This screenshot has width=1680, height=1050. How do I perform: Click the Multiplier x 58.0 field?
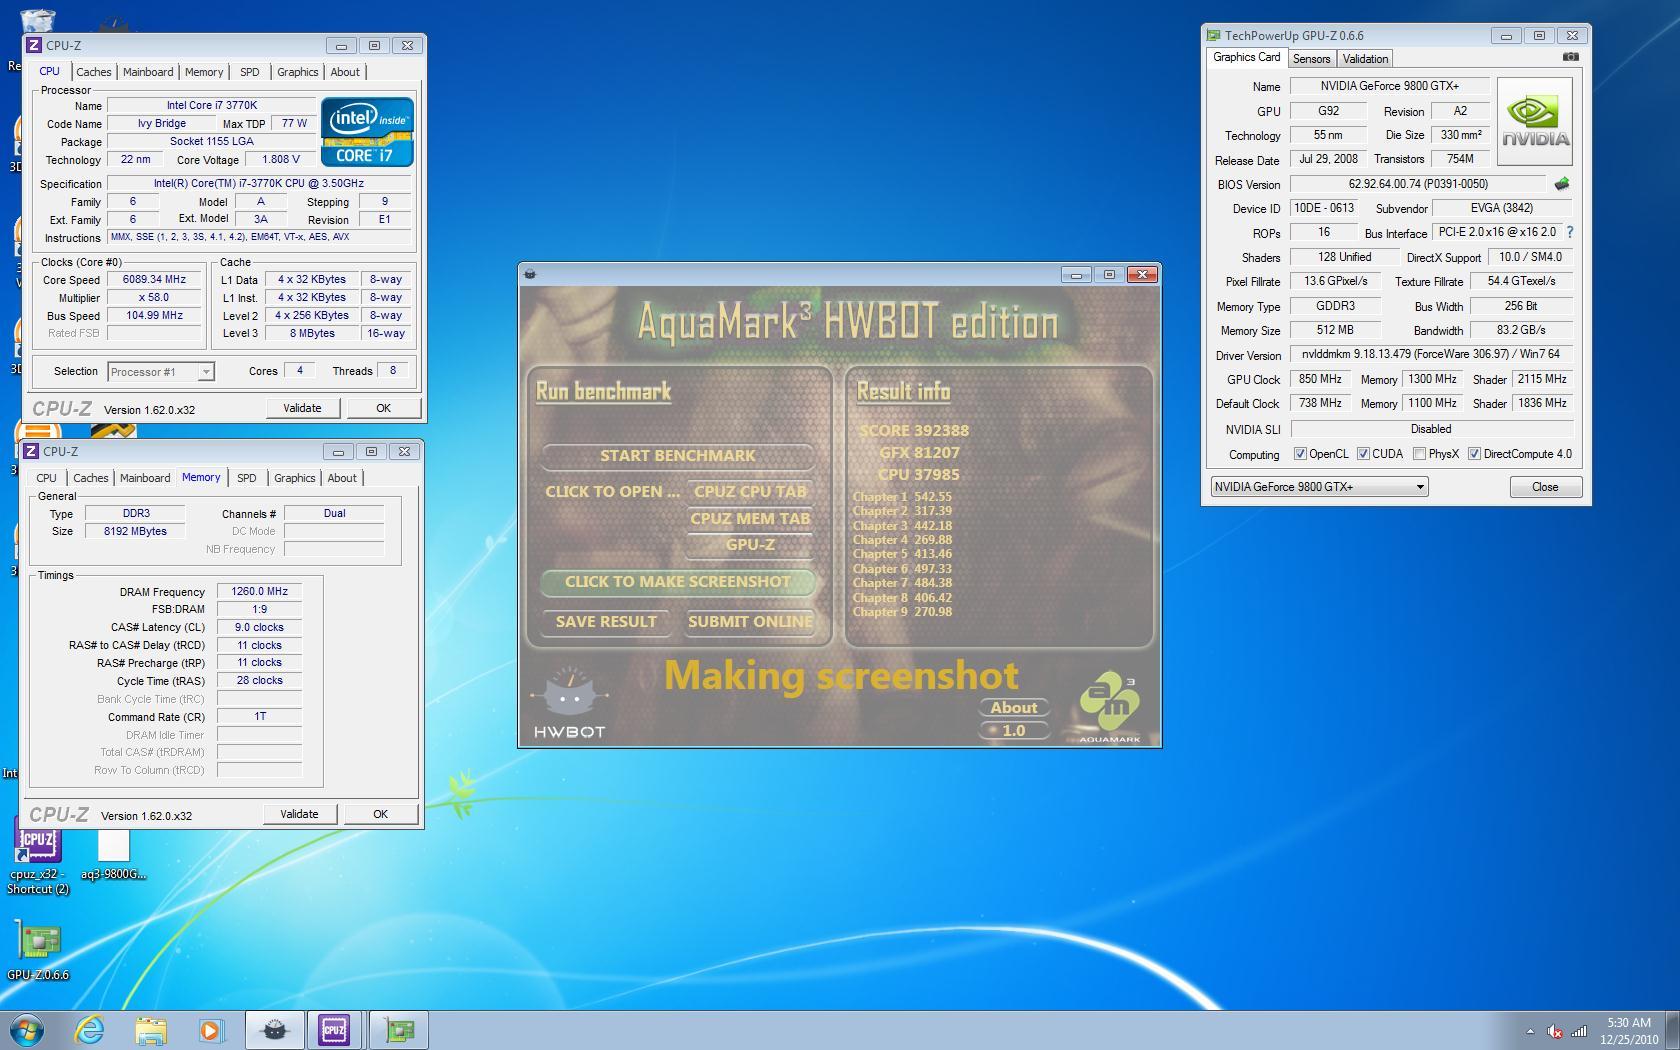tap(154, 298)
